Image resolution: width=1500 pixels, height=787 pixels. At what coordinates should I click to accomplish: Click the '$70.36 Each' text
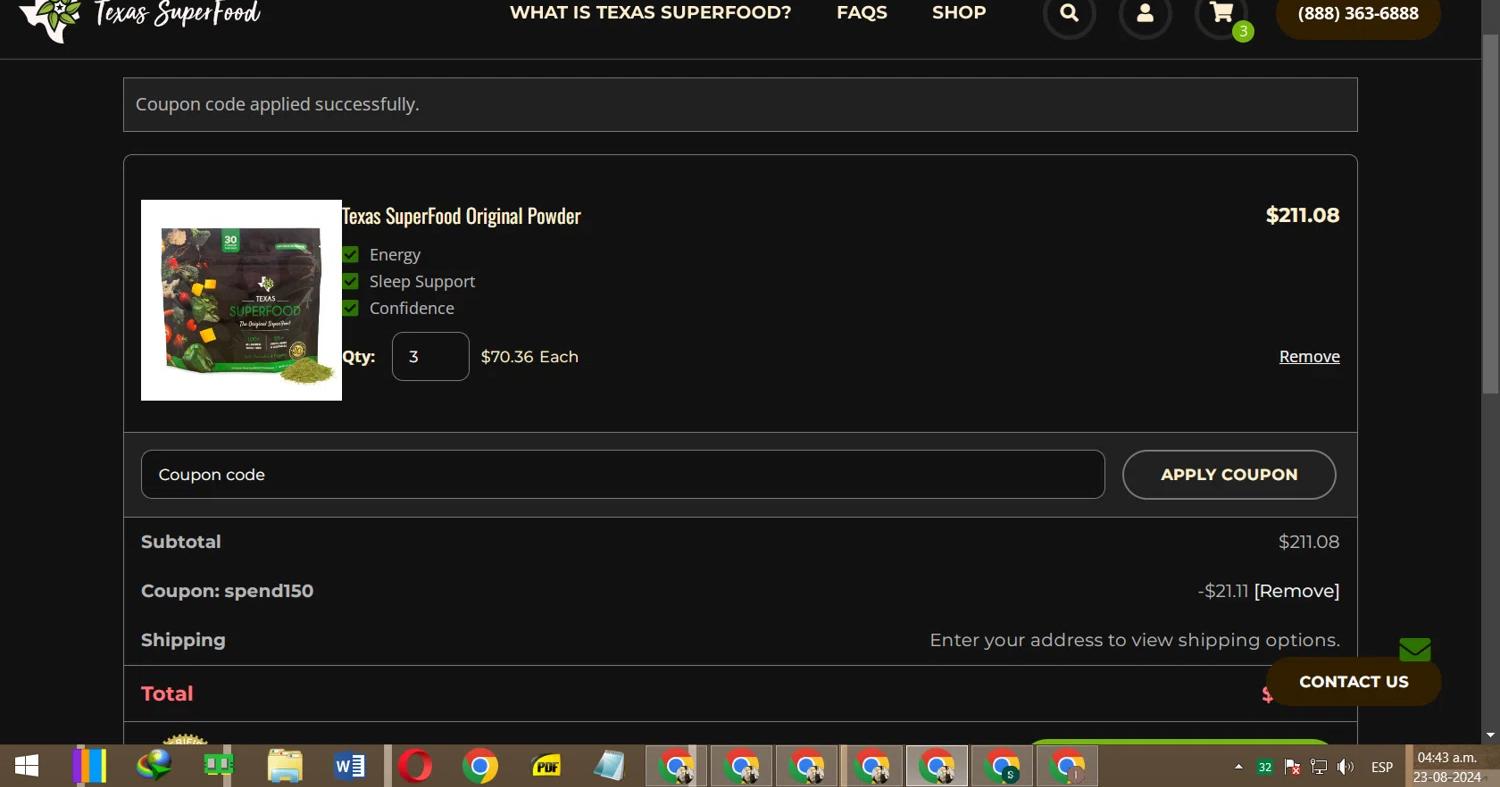tap(530, 356)
